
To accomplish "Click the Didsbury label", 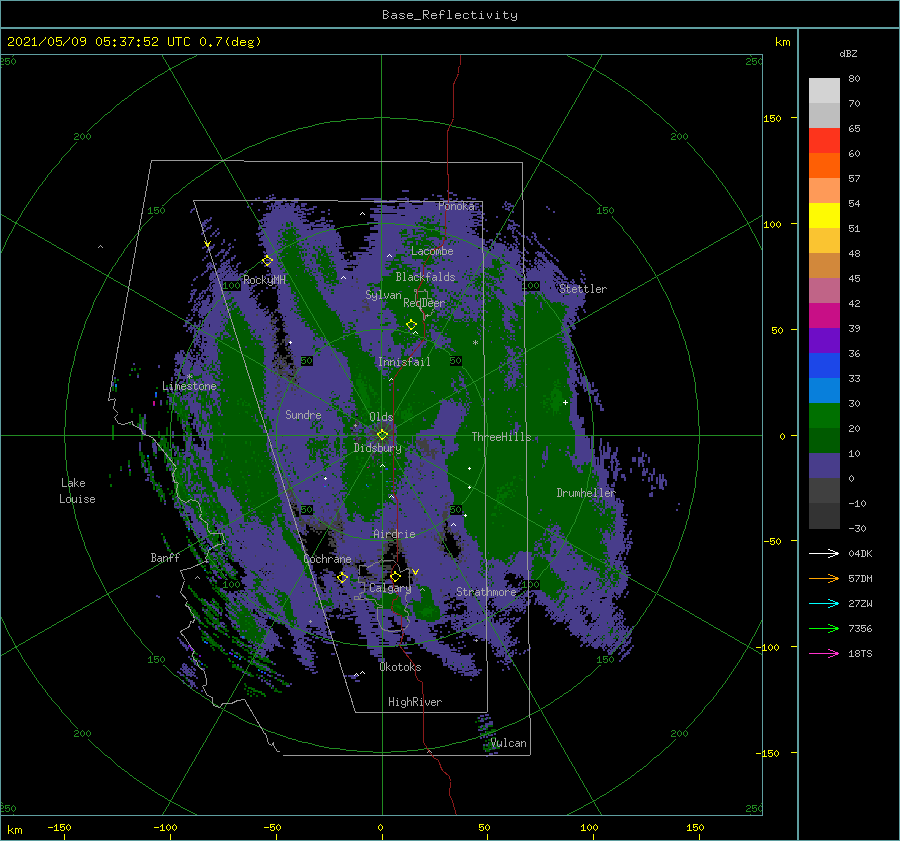I will point(378,448).
